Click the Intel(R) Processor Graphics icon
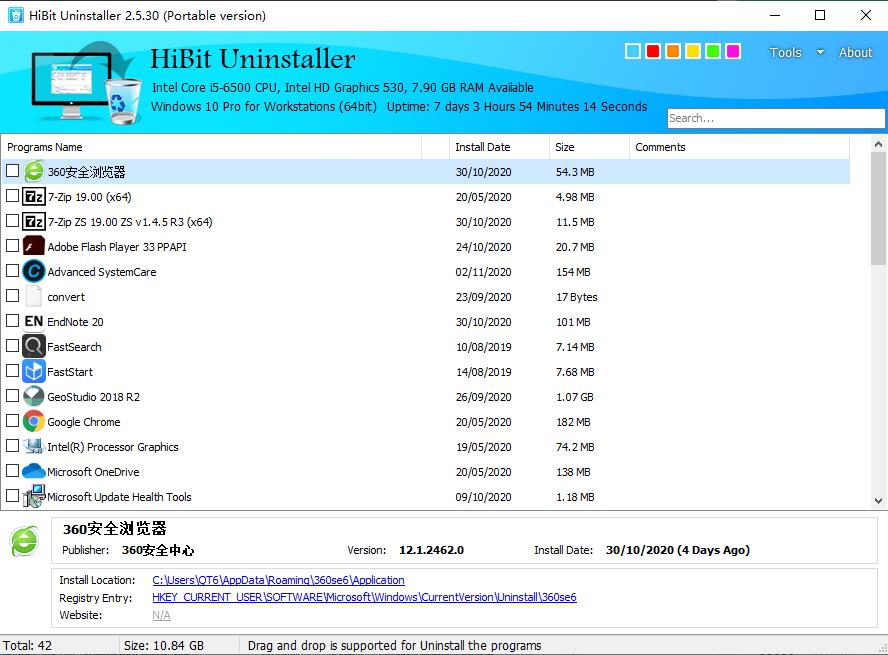The image size is (888, 655). pos(34,446)
